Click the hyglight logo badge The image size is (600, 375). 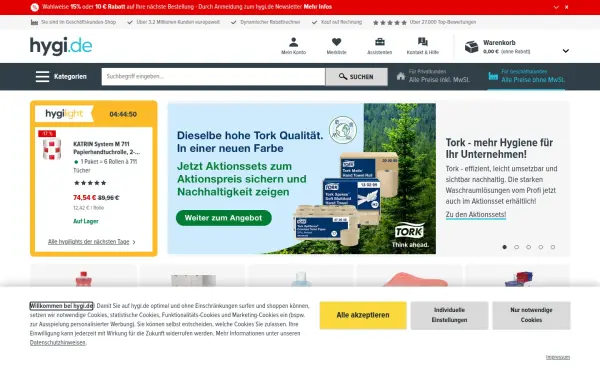tap(64, 114)
